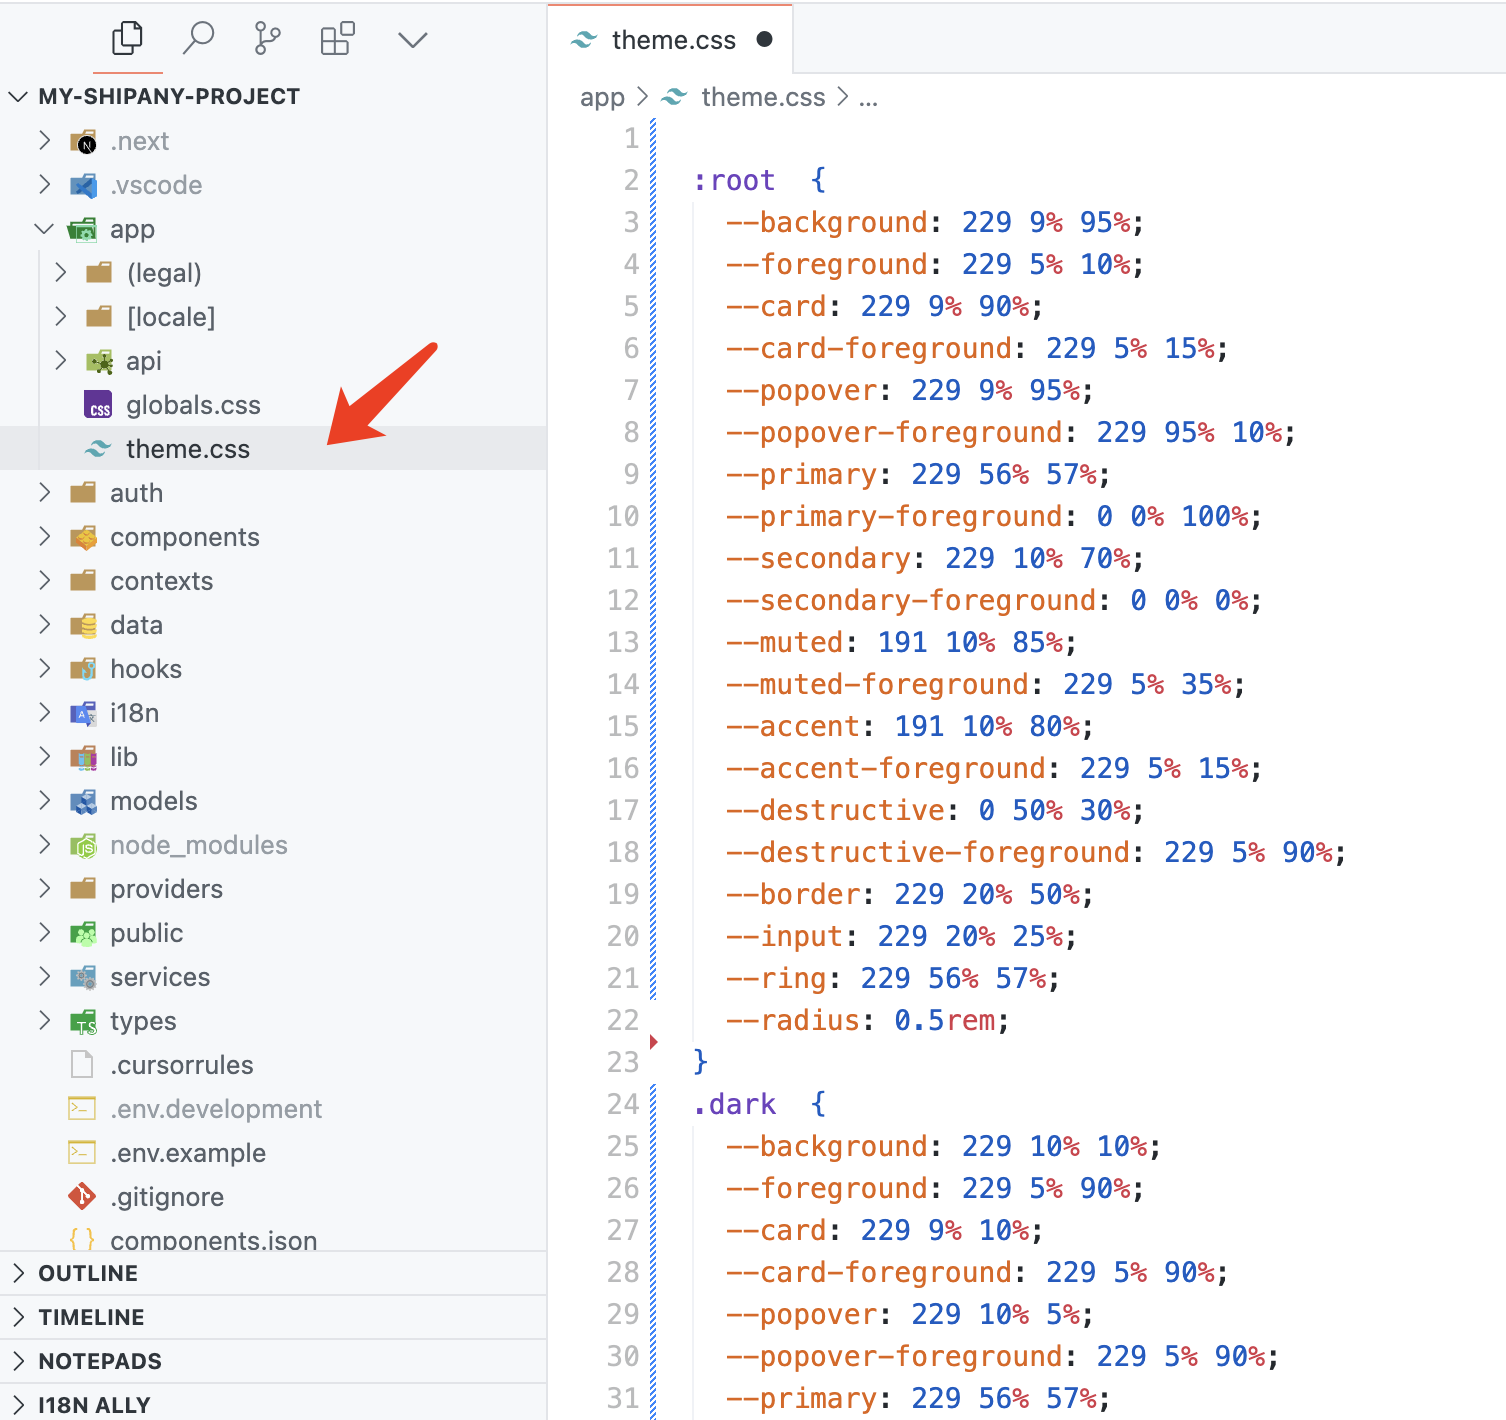Click the data folder icon

(84, 625)
